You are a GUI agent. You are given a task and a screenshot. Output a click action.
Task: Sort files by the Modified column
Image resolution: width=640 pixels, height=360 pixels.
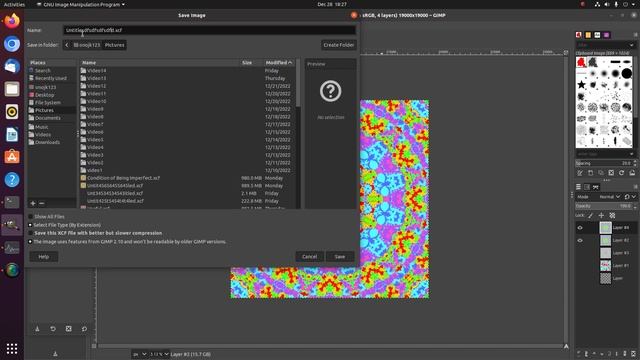pyautogui.click(x=279, y=63)
